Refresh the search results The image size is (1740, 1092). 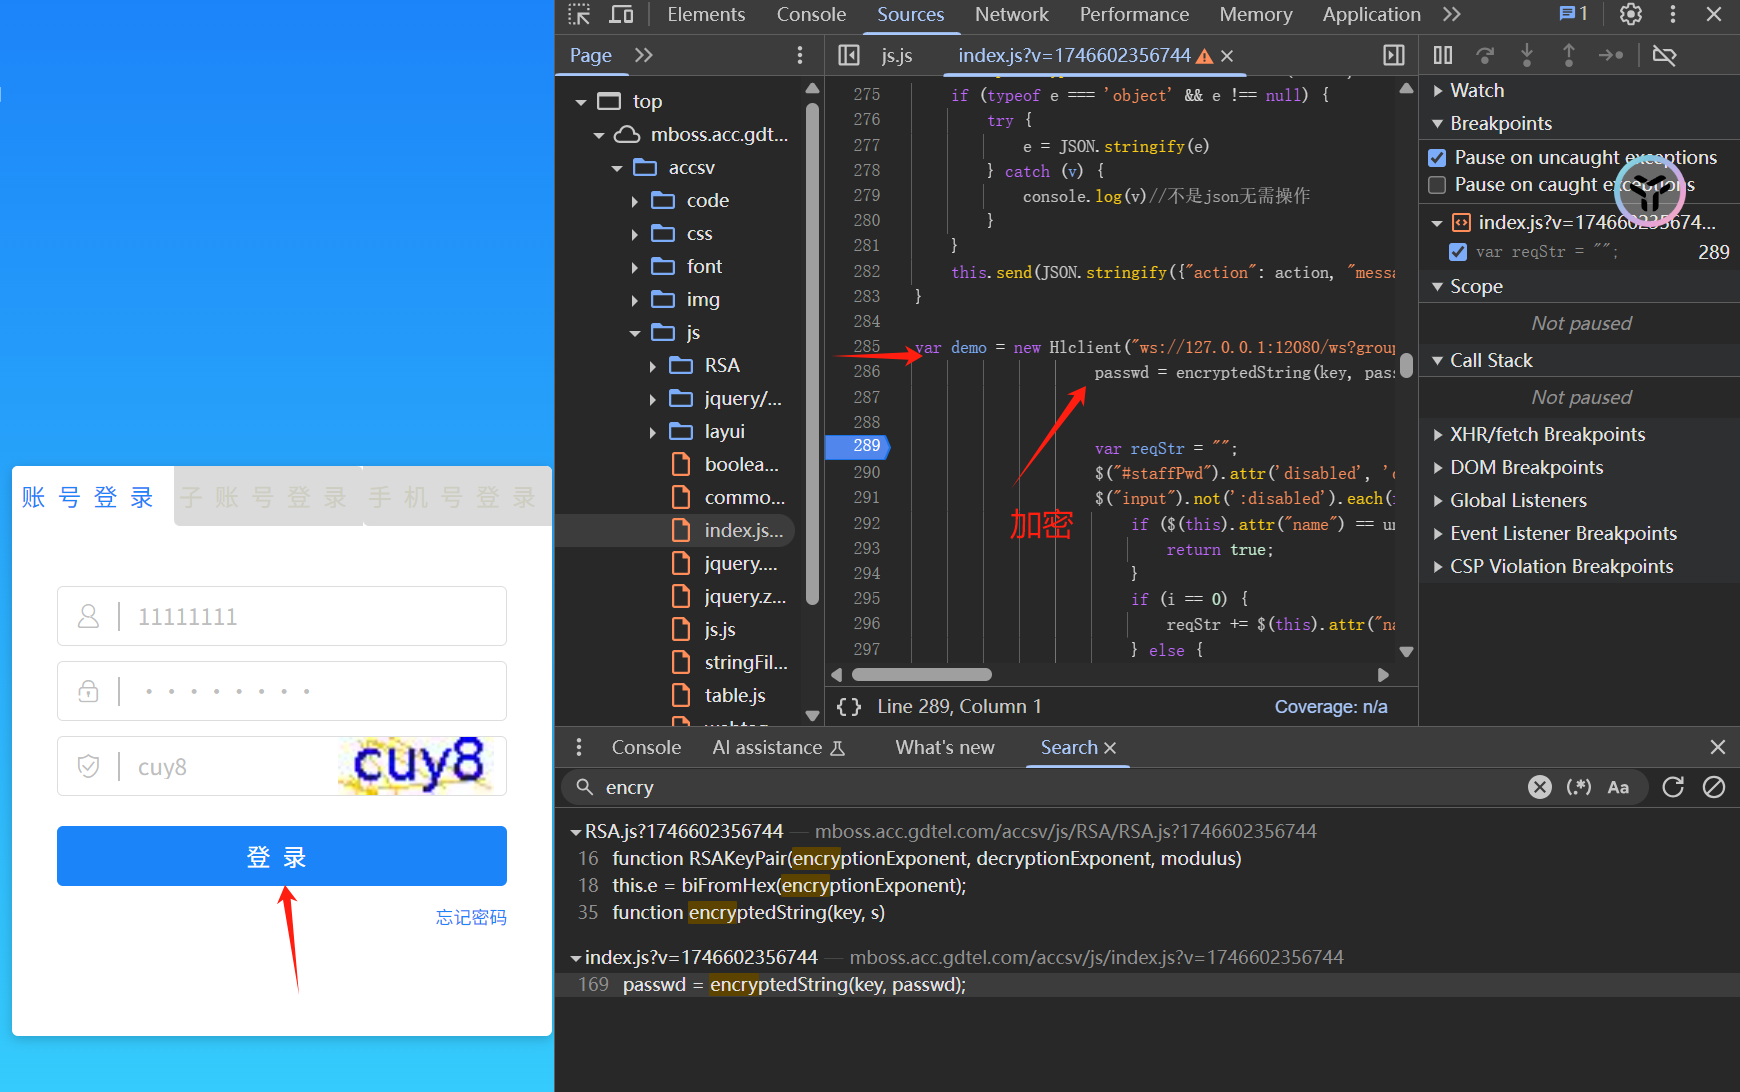(1673, 787)
